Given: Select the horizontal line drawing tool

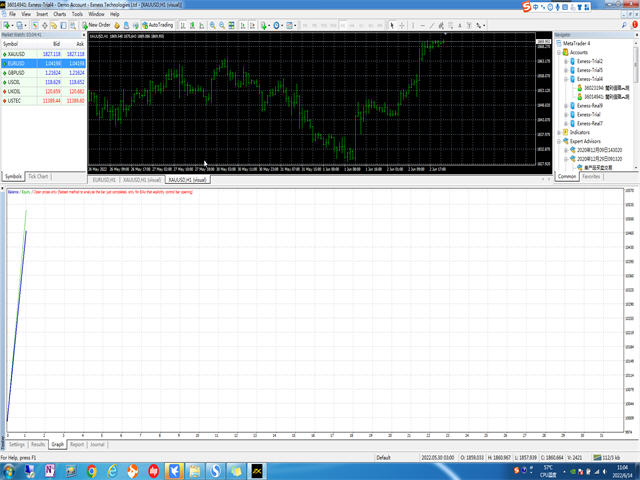Looking at the screenshot, I should 422,25.
